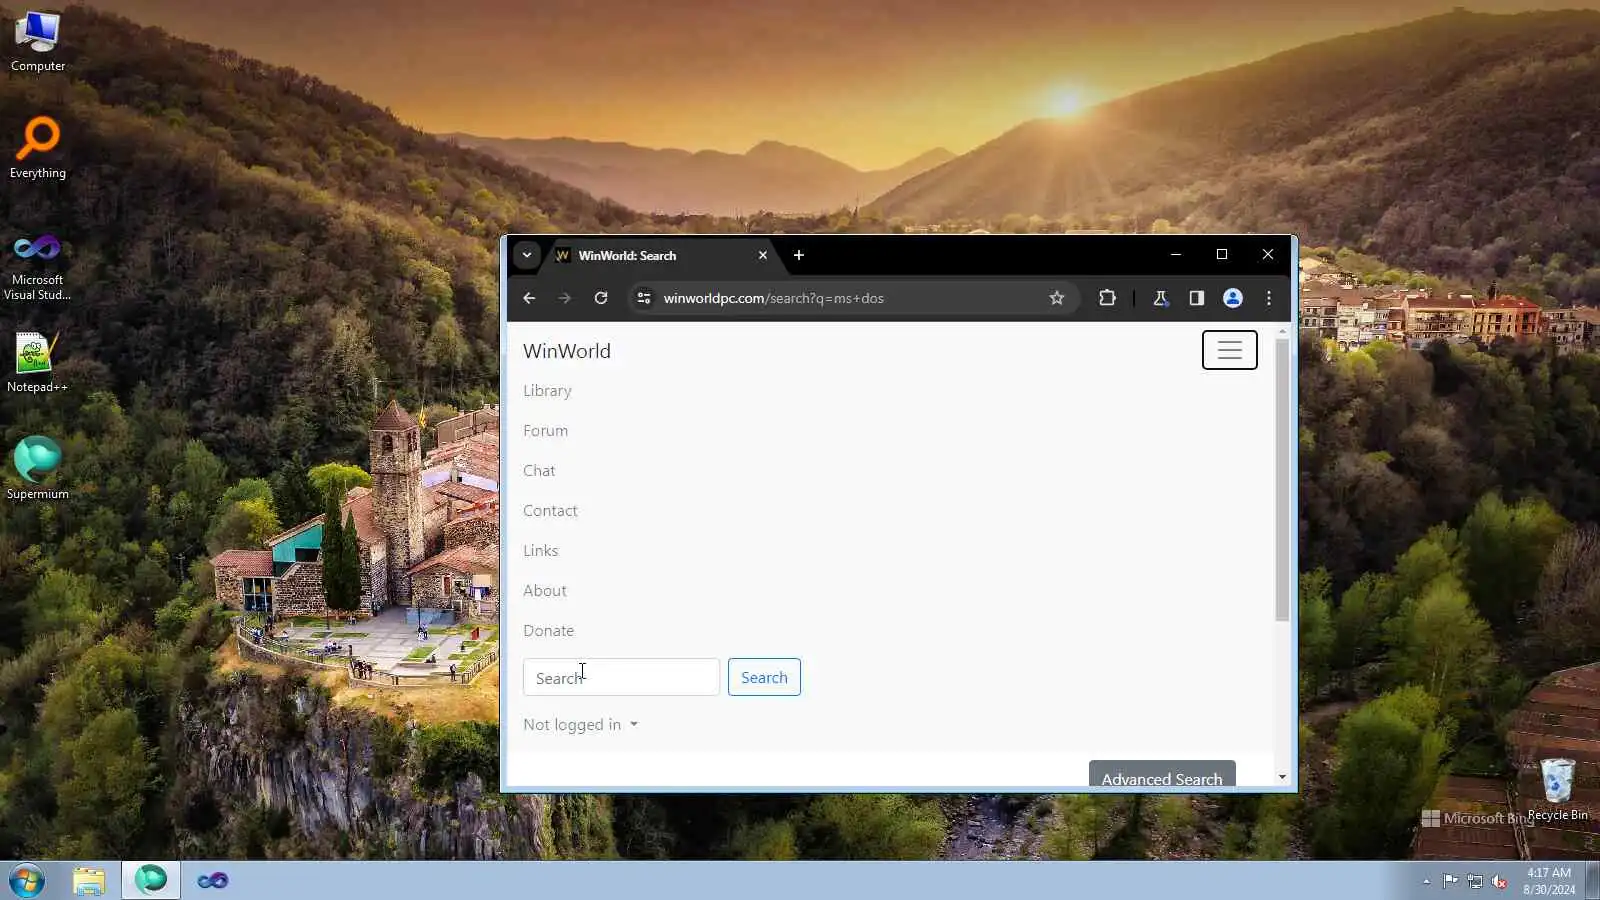Open Microsoft Visual Studio desktop shortcut
Viewport: 1600px width, 900px height.
pyautogui.click(x=38, y=266)
